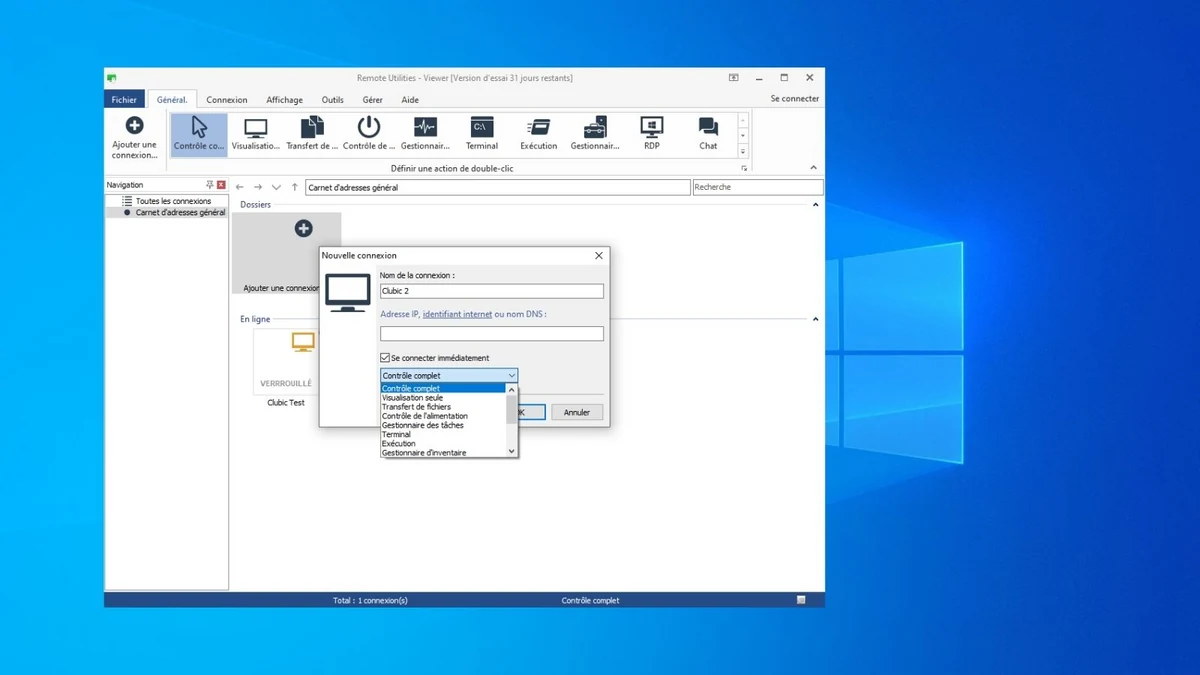
Task: Click dropdown list scroll-down arrow
Action: [x=512, y=452]
